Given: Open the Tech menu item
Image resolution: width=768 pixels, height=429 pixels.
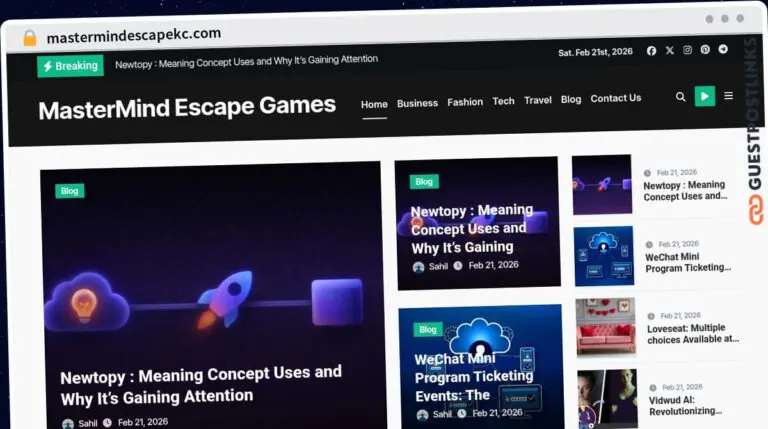Looking at the screenshot, I should tap(504, 101).
